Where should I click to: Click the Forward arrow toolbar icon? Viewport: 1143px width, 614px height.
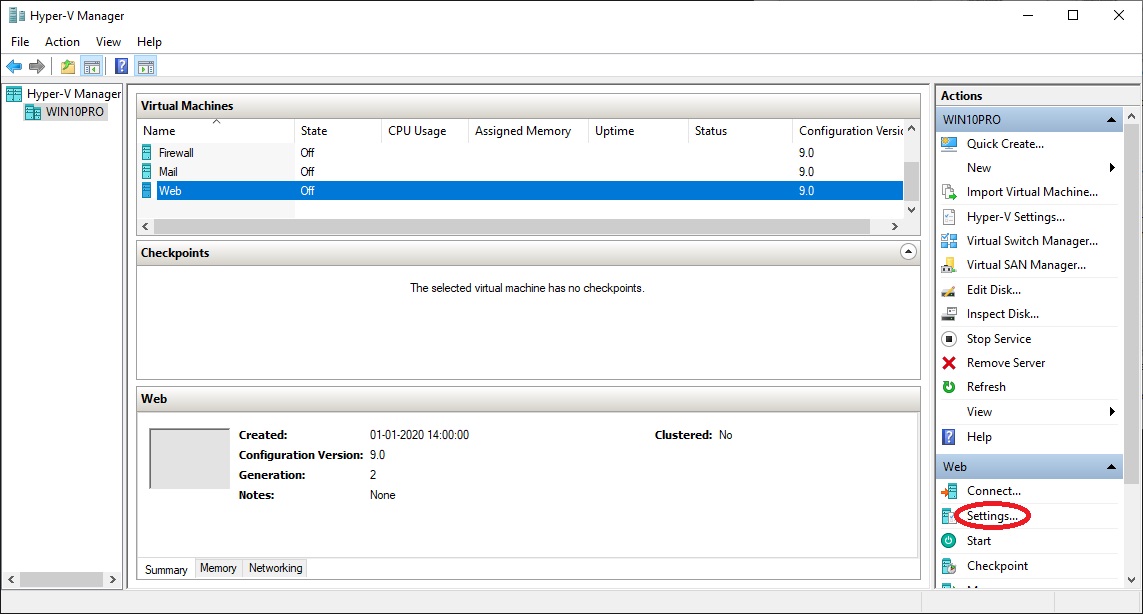(36, 67)
